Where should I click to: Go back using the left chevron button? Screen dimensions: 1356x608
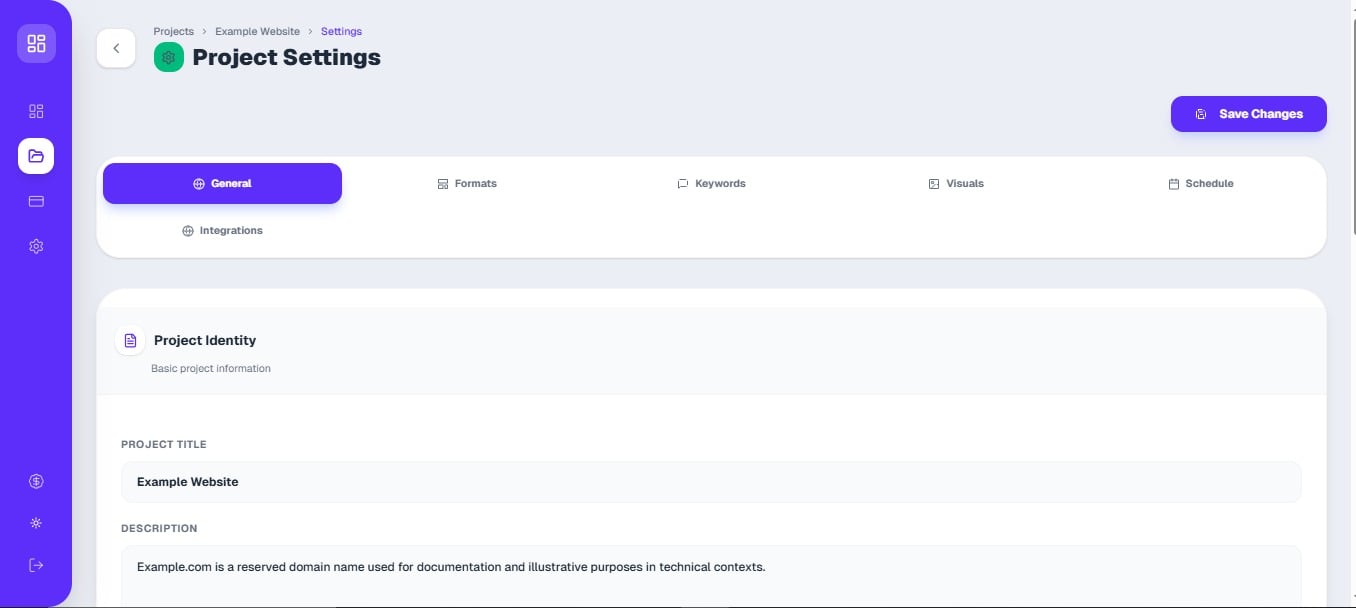tap(116, 48)
